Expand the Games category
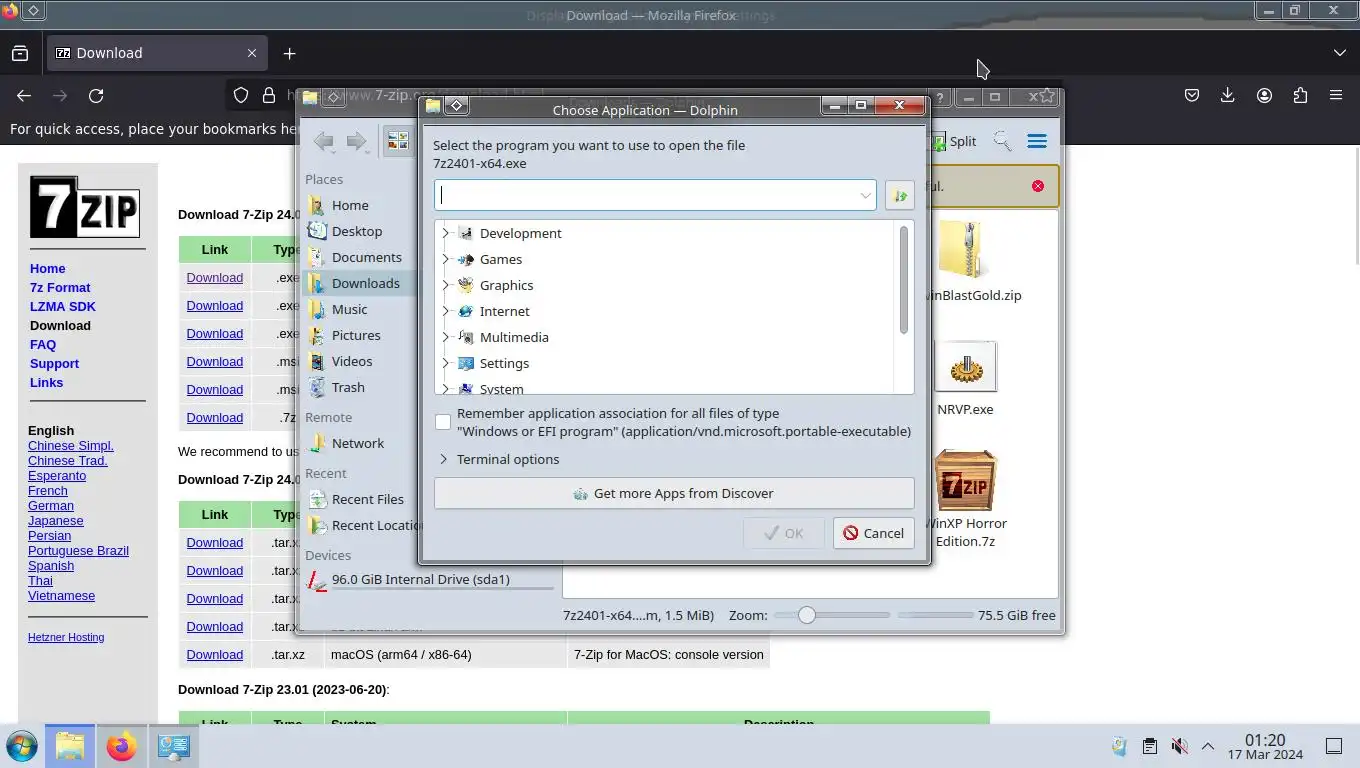Screen dimensions: 1360x768 pyautogui.click(x=445, y=259)
